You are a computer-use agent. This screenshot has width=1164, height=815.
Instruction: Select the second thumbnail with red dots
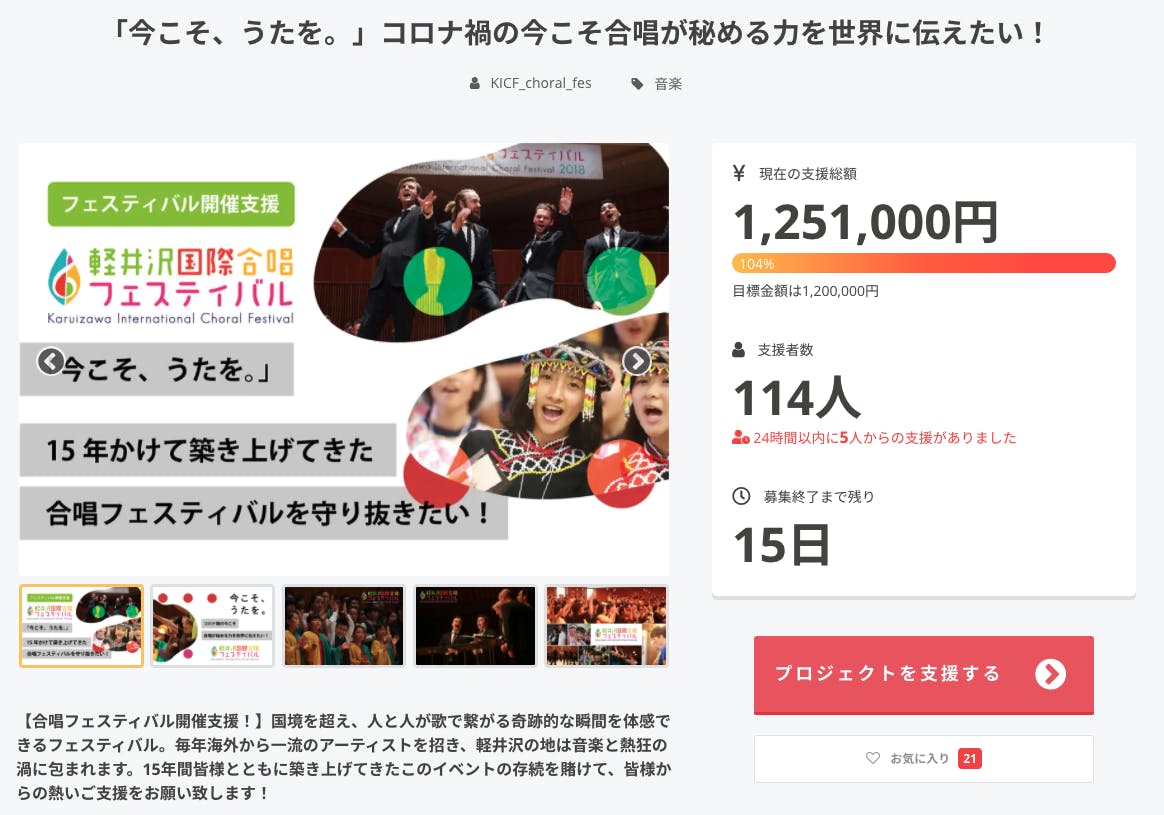tap(212, 626)
